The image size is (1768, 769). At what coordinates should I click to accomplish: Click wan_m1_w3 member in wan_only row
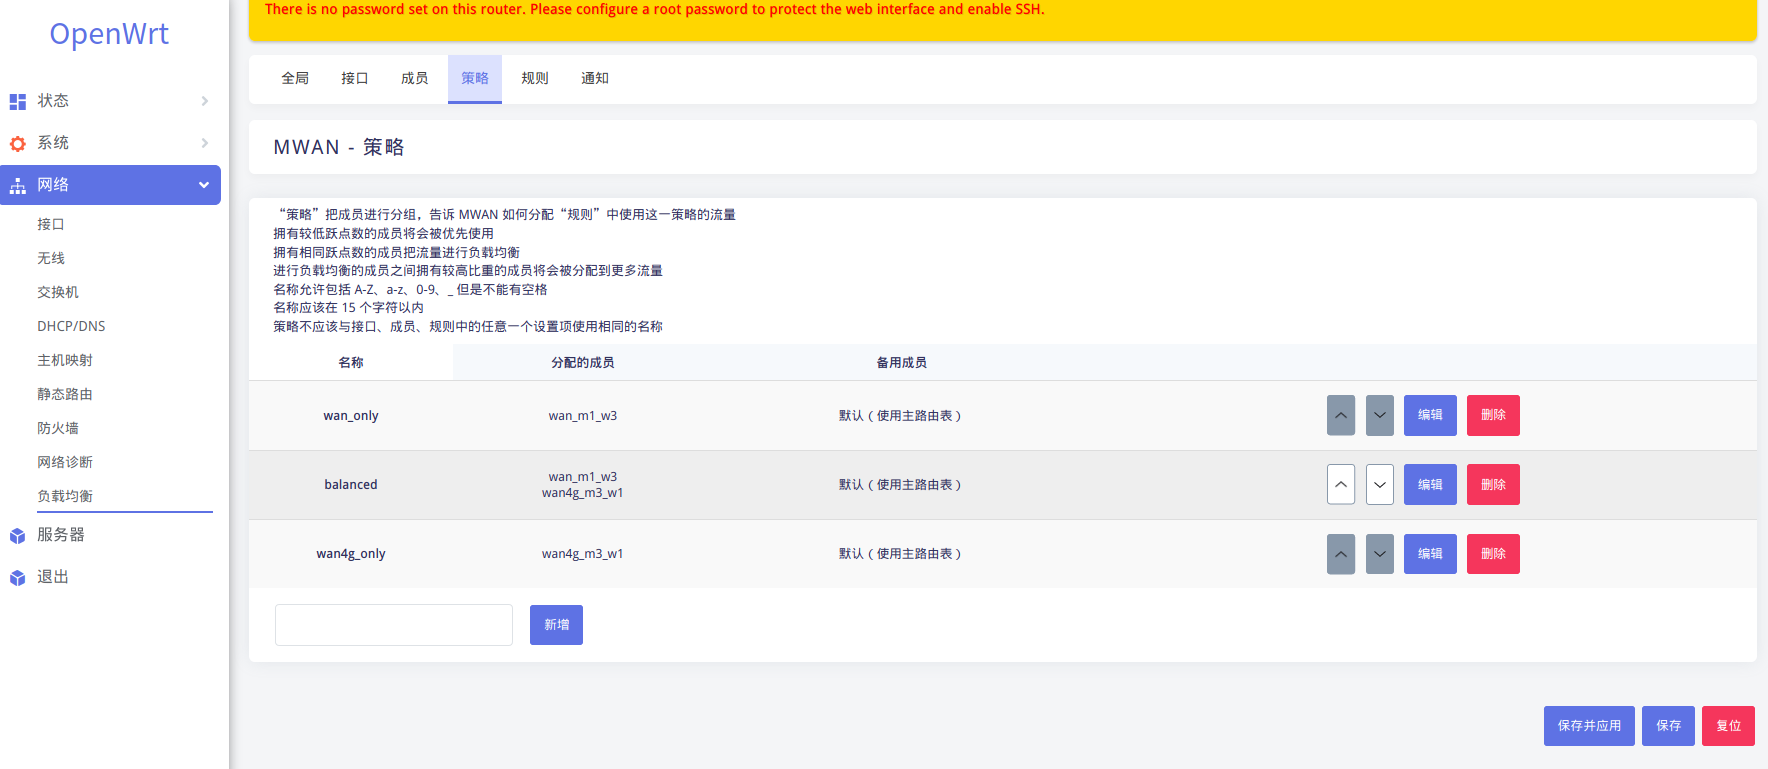point(583,416)
